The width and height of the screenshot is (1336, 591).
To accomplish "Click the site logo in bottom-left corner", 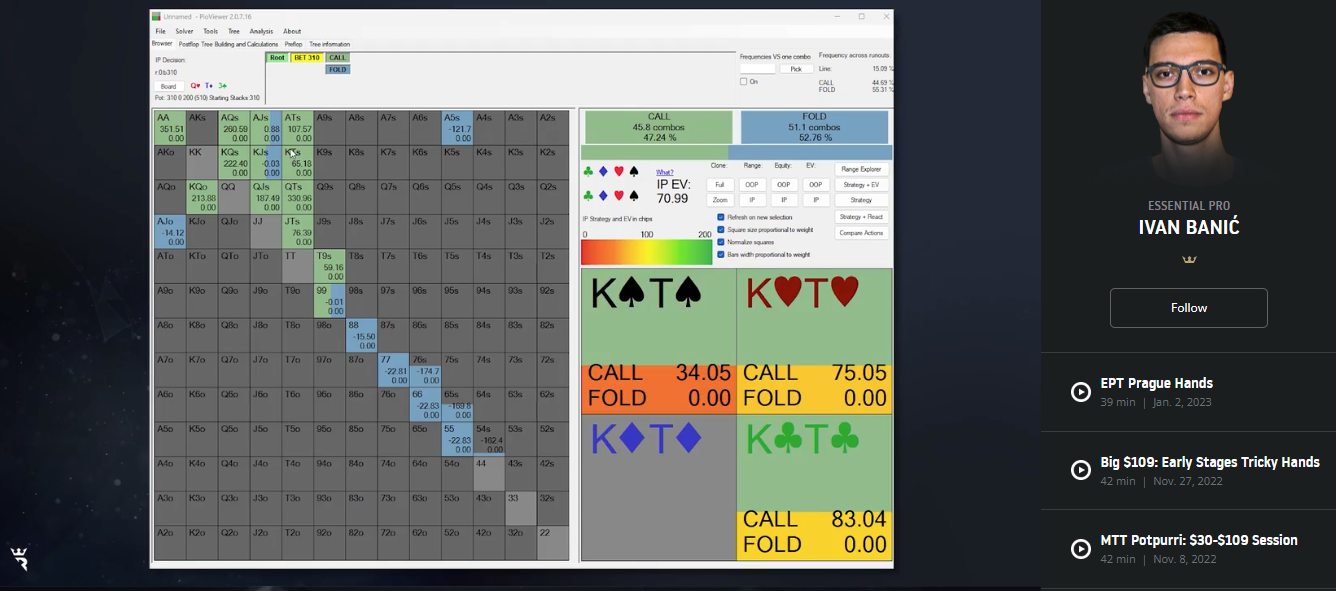I will (19, 558).
